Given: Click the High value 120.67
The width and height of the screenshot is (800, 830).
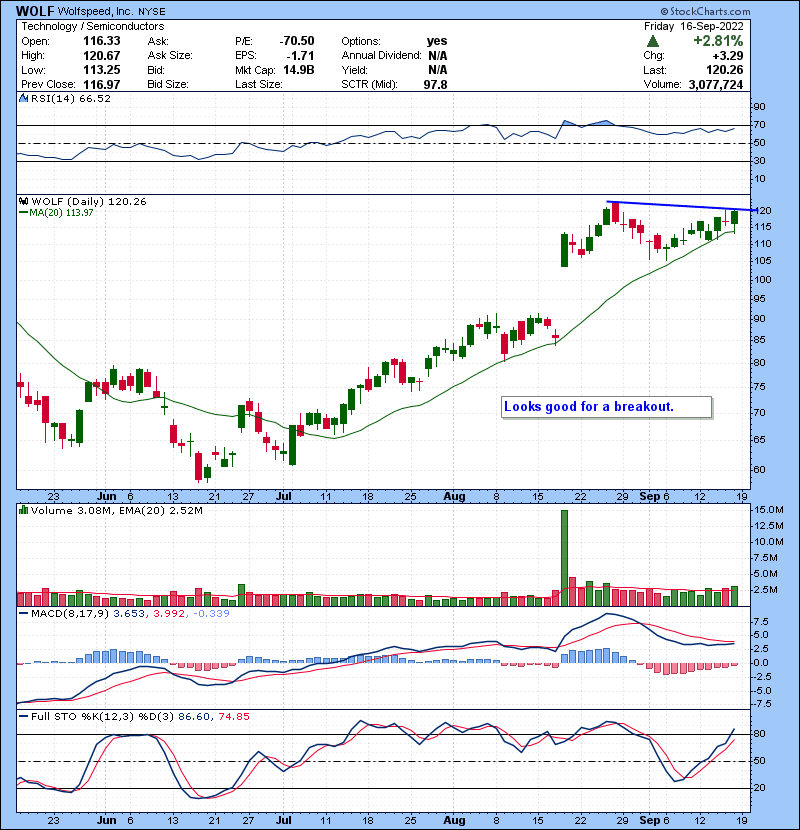Looking at the screenshot, I should [102, 56].
